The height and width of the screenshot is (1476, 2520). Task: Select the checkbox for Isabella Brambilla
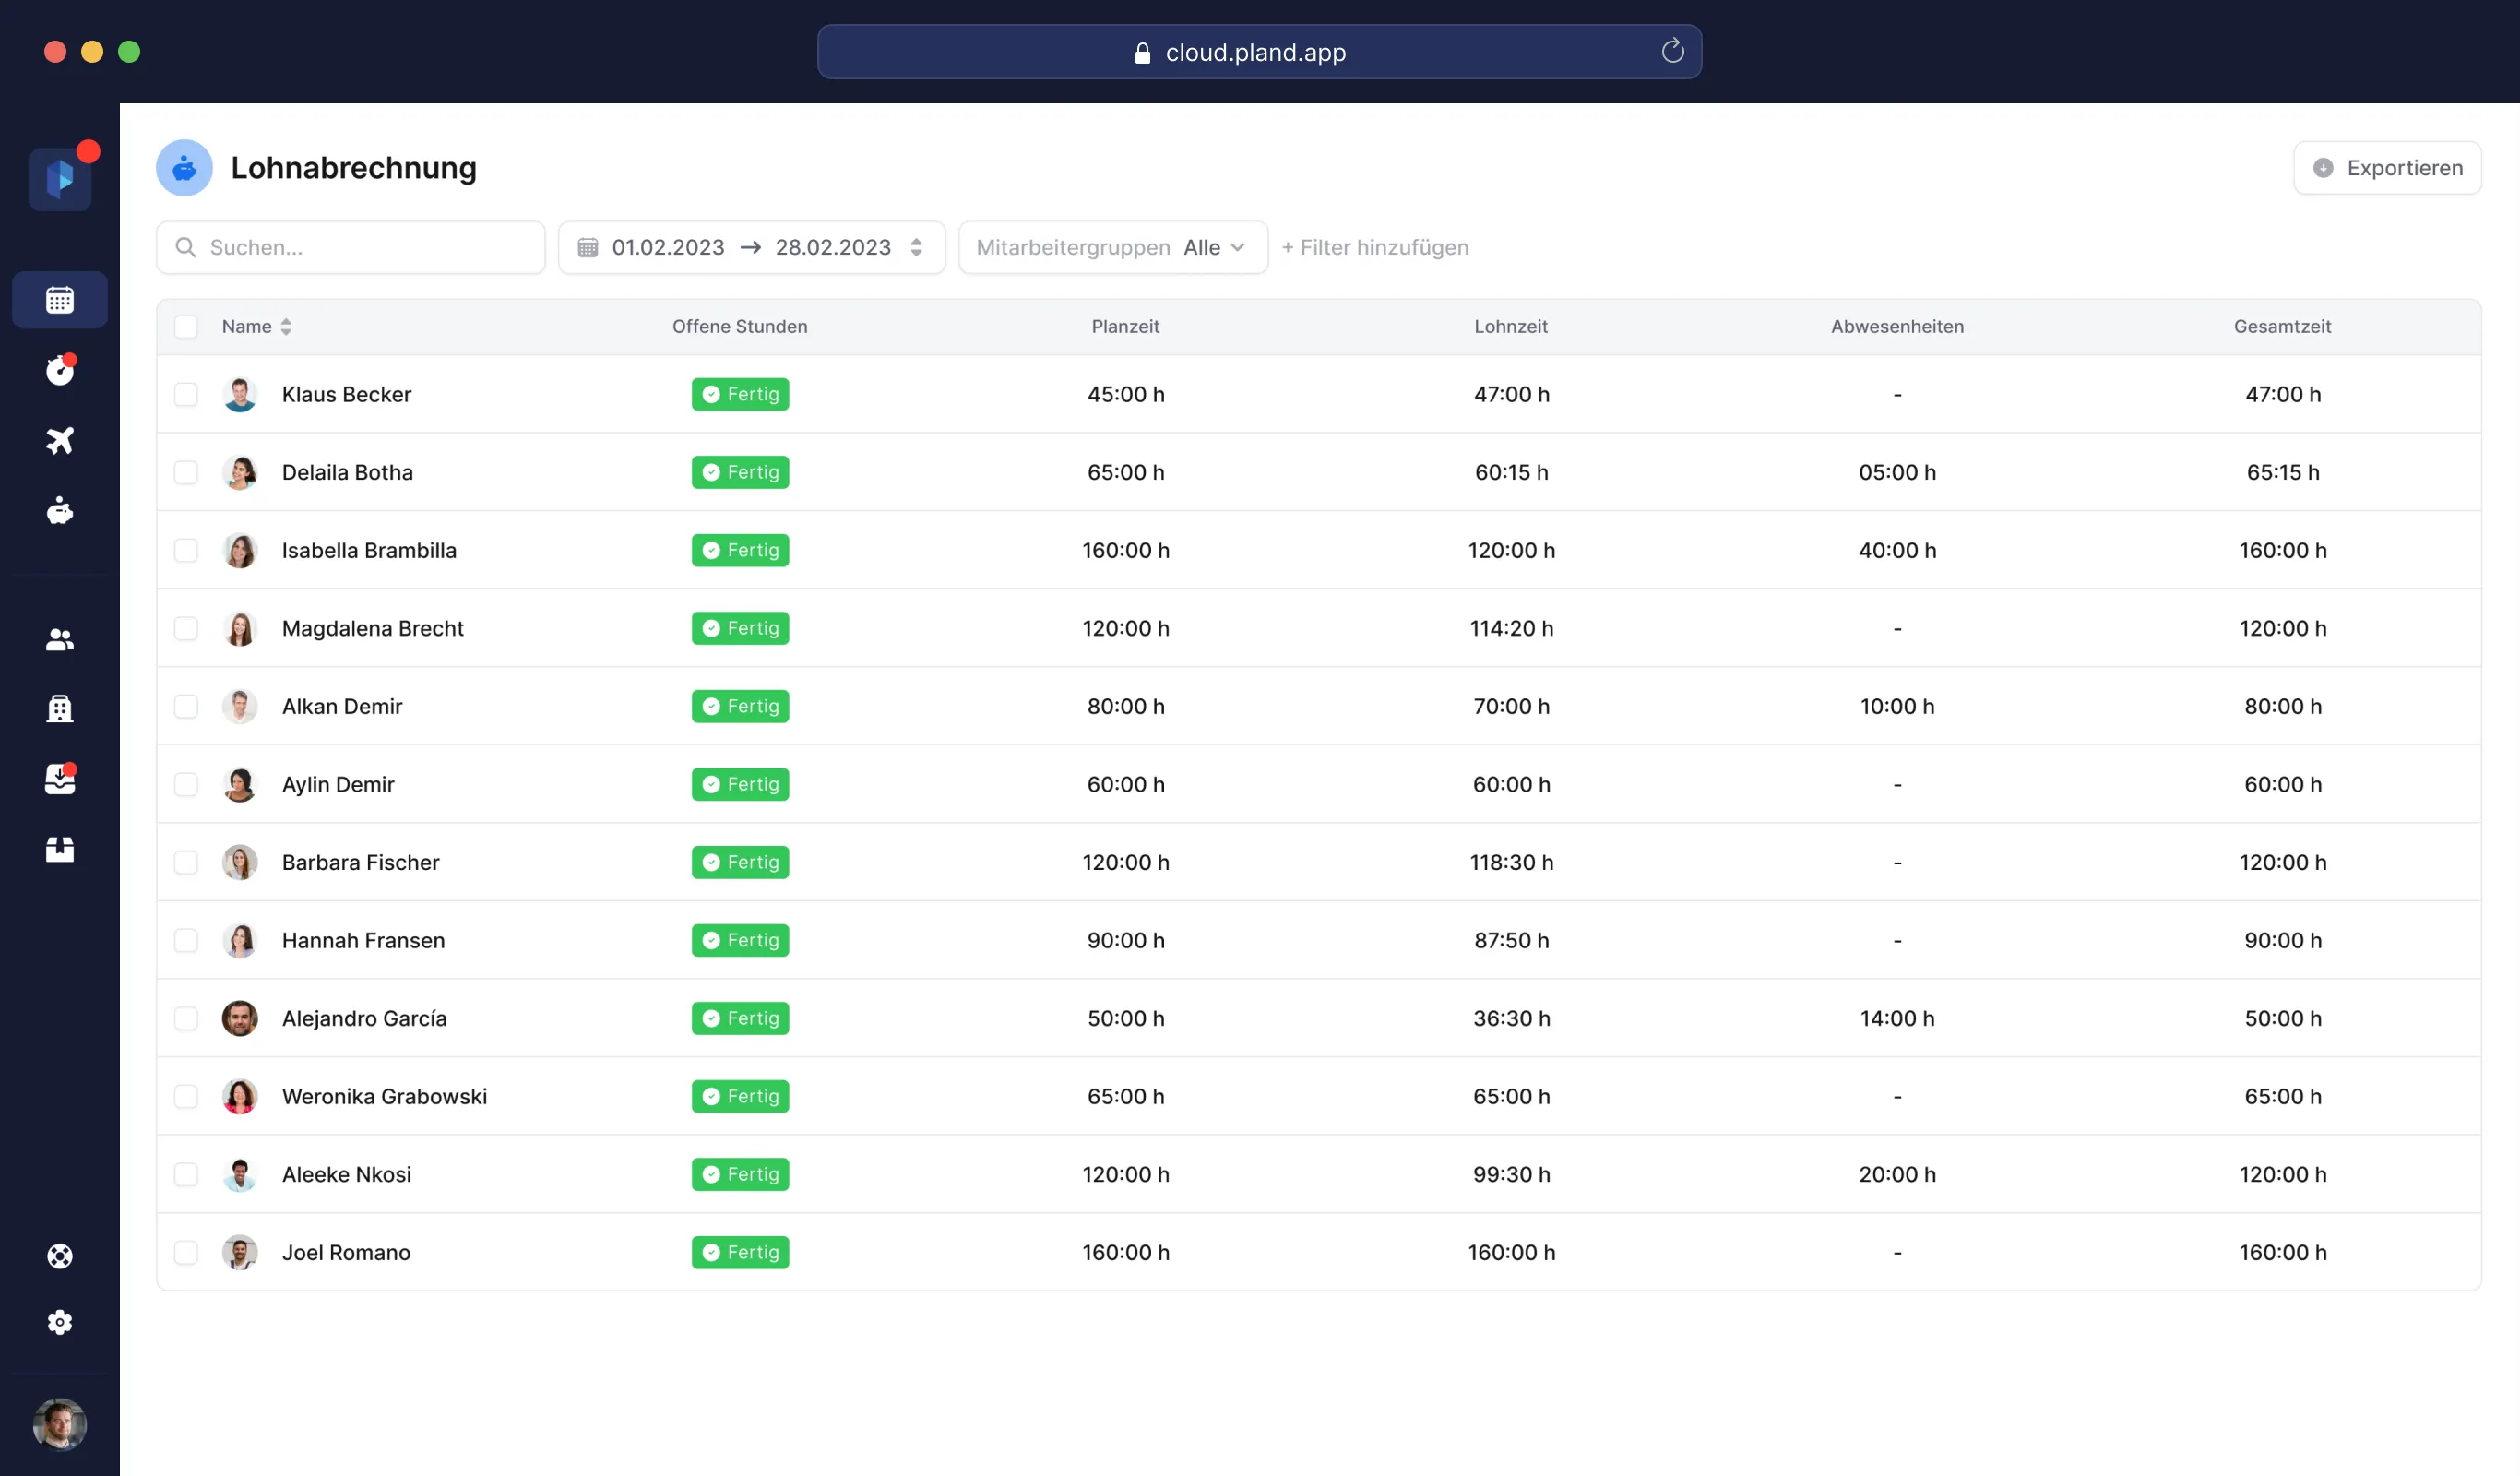coord(186,550)
